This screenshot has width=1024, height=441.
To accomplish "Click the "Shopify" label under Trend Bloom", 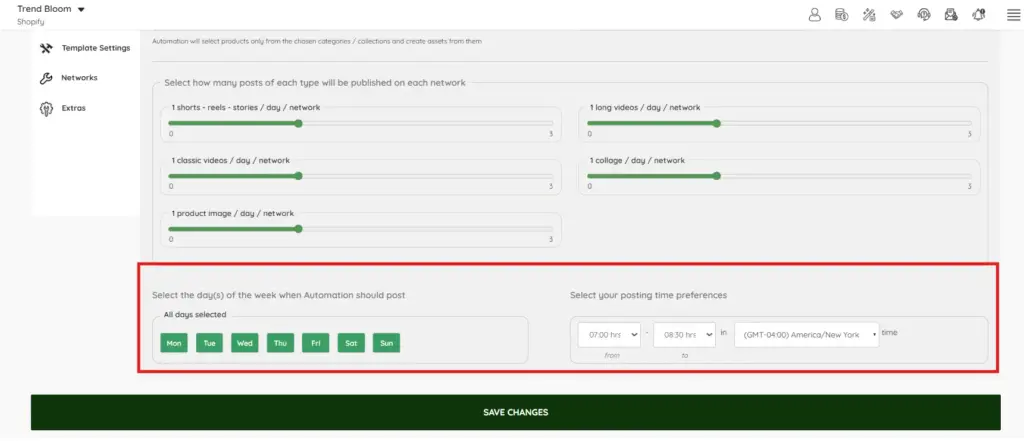I will [x=31, y=22].
